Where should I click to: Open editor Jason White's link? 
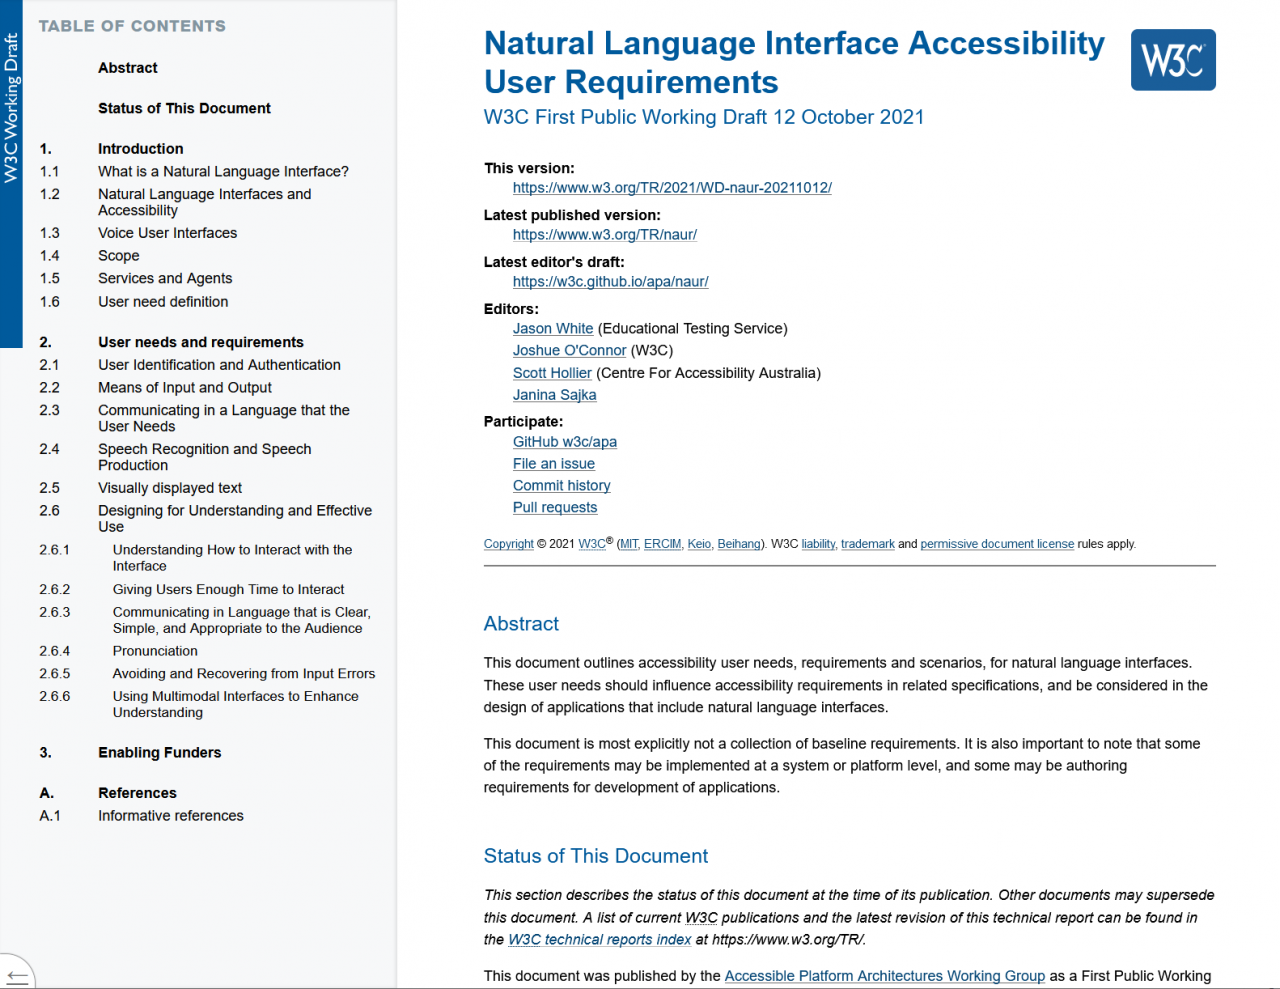coord(553,329)
